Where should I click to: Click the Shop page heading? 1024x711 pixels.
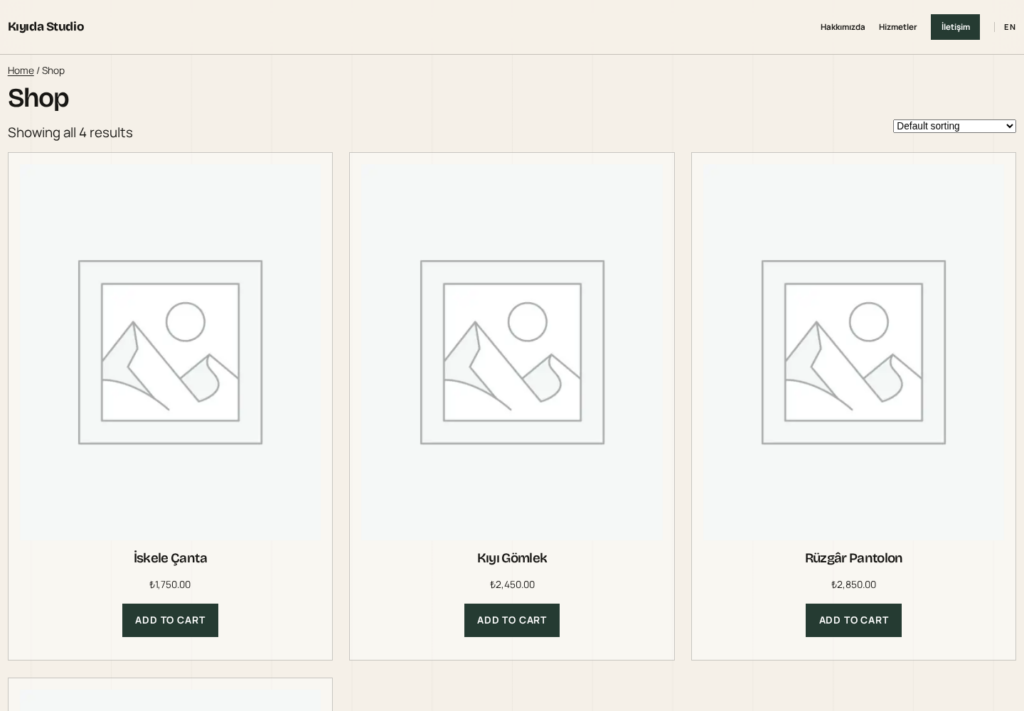(x=39, y=98)
